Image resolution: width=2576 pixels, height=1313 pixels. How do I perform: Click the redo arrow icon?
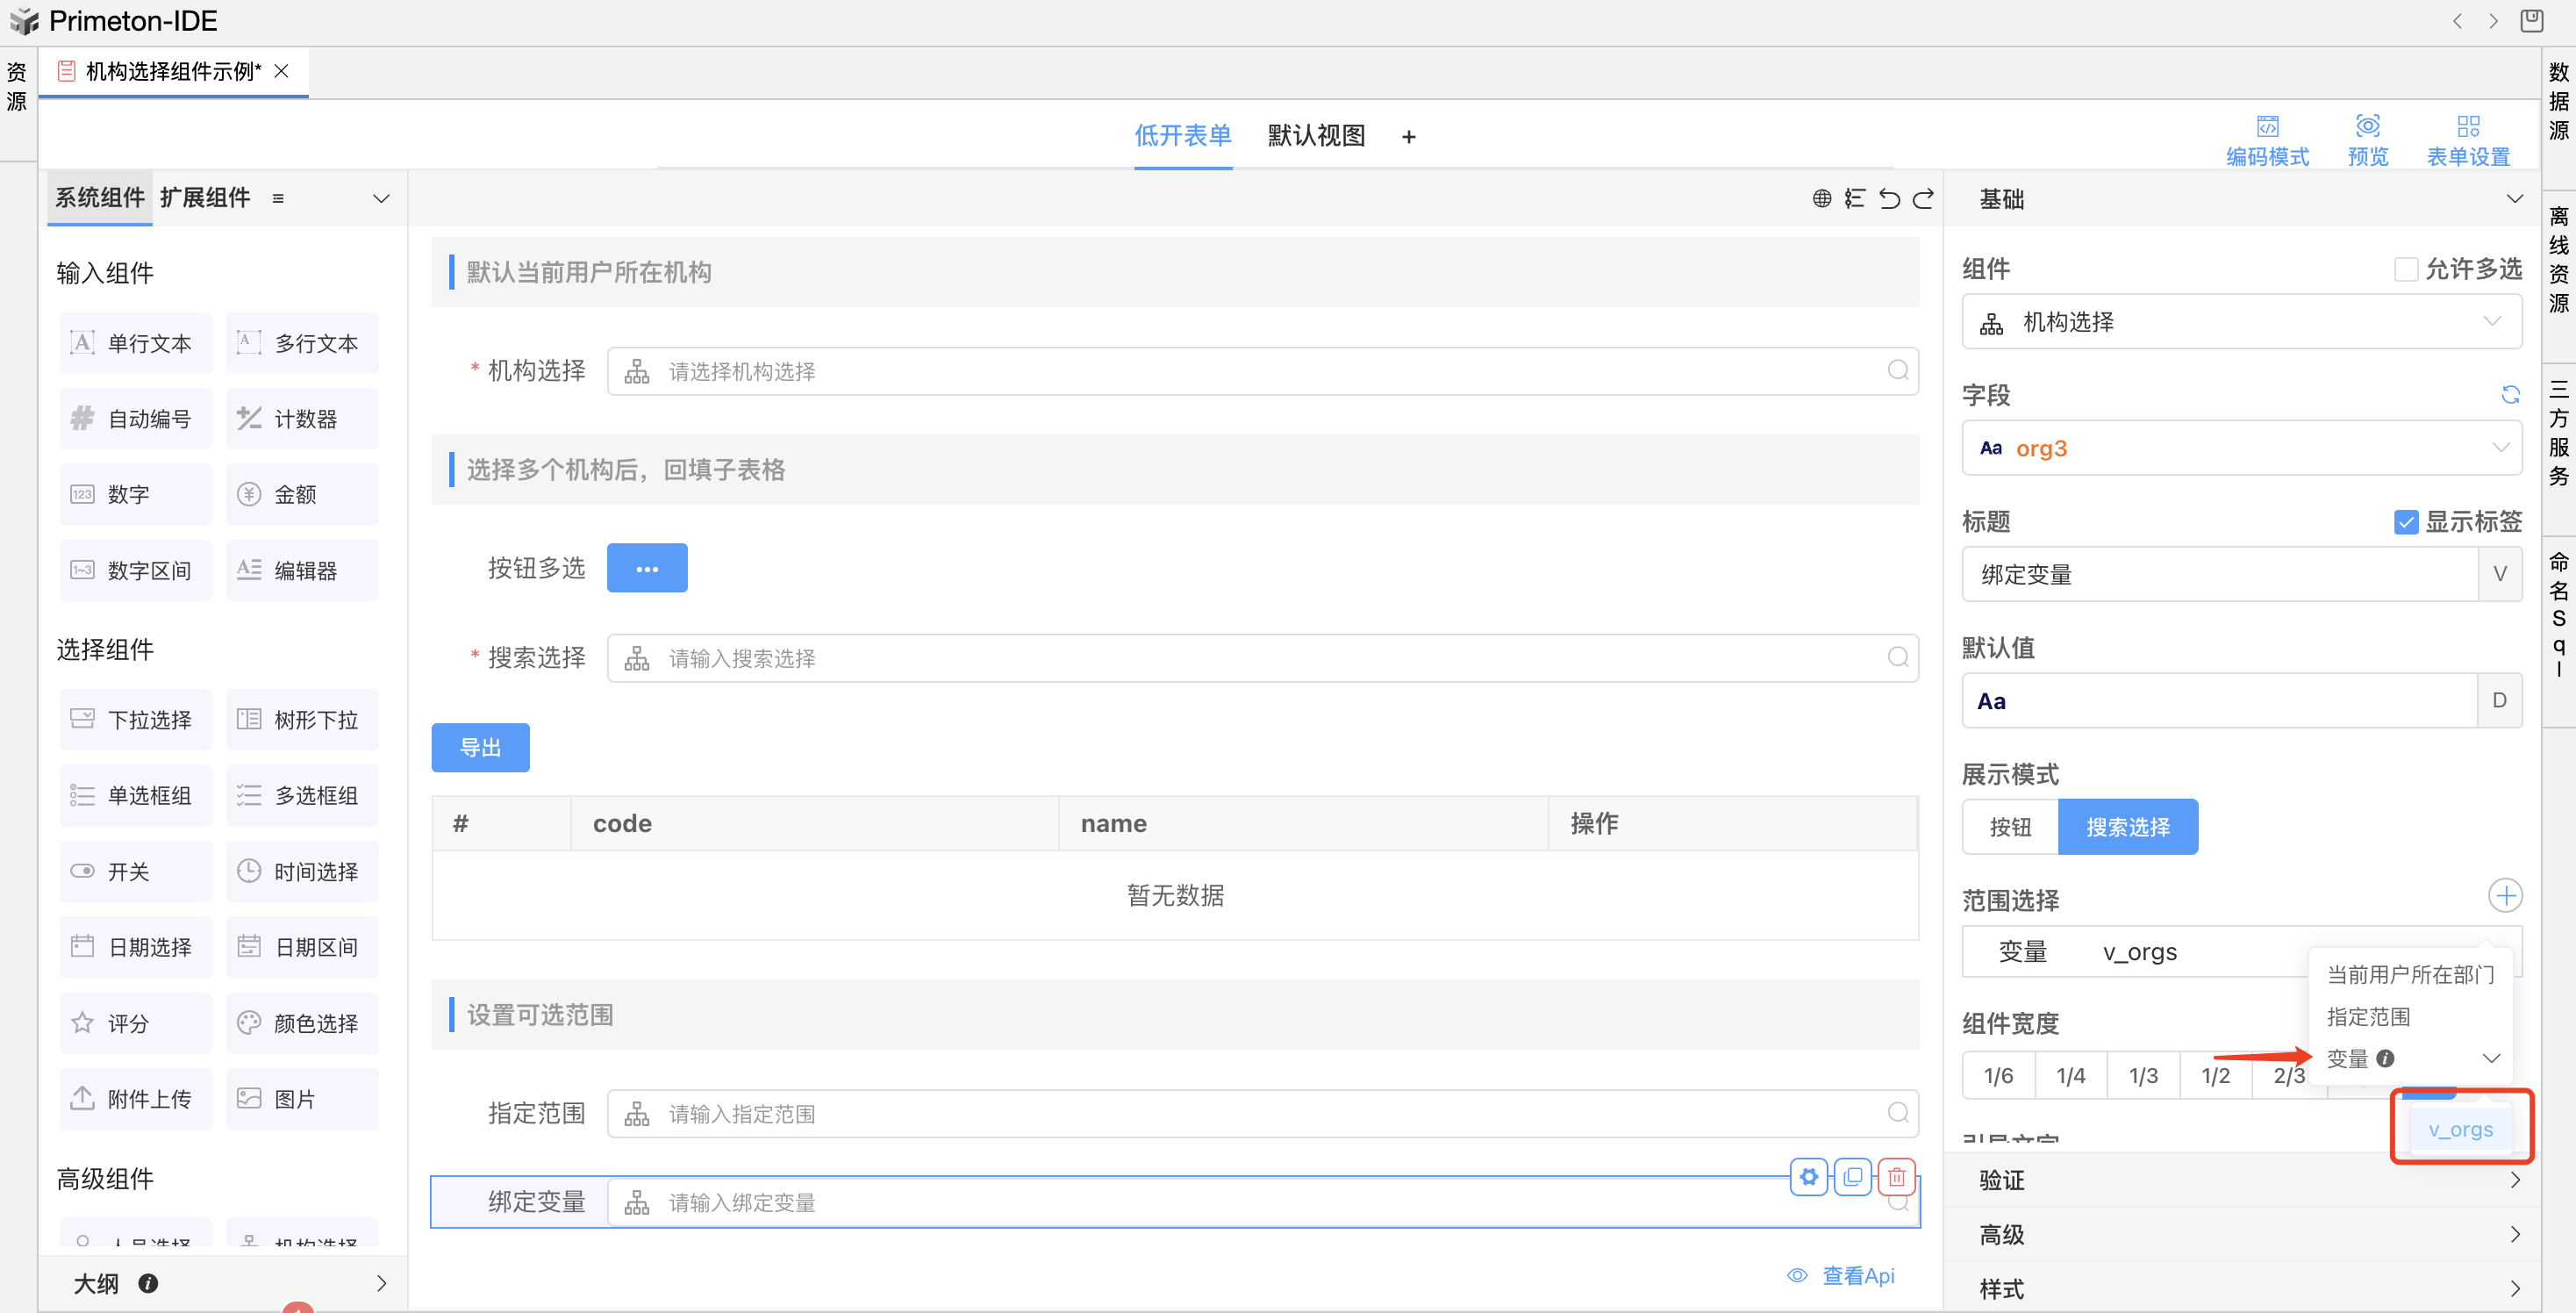click(x=1923, y=198)
